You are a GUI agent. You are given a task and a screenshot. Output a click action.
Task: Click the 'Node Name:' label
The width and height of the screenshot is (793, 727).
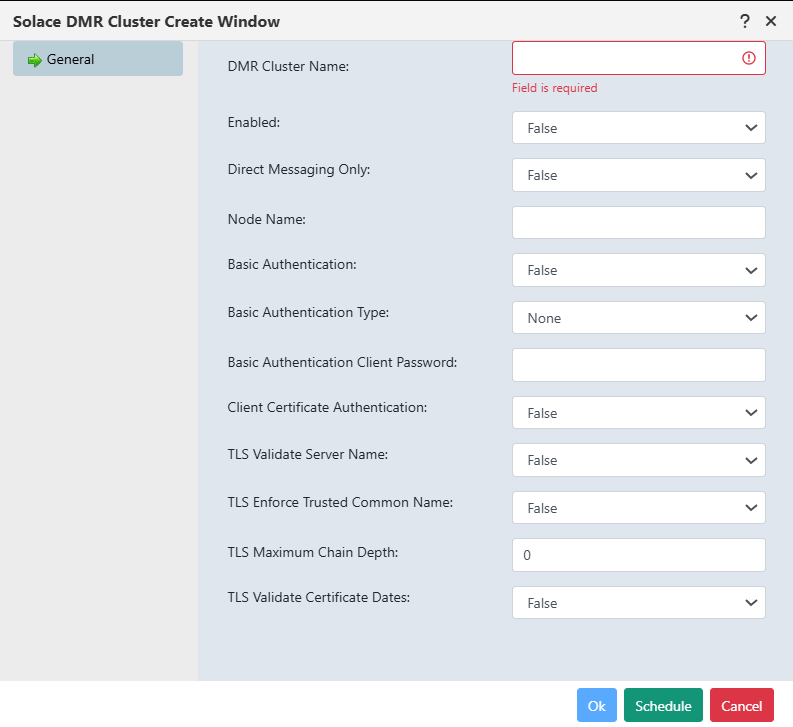coord(267,219)
